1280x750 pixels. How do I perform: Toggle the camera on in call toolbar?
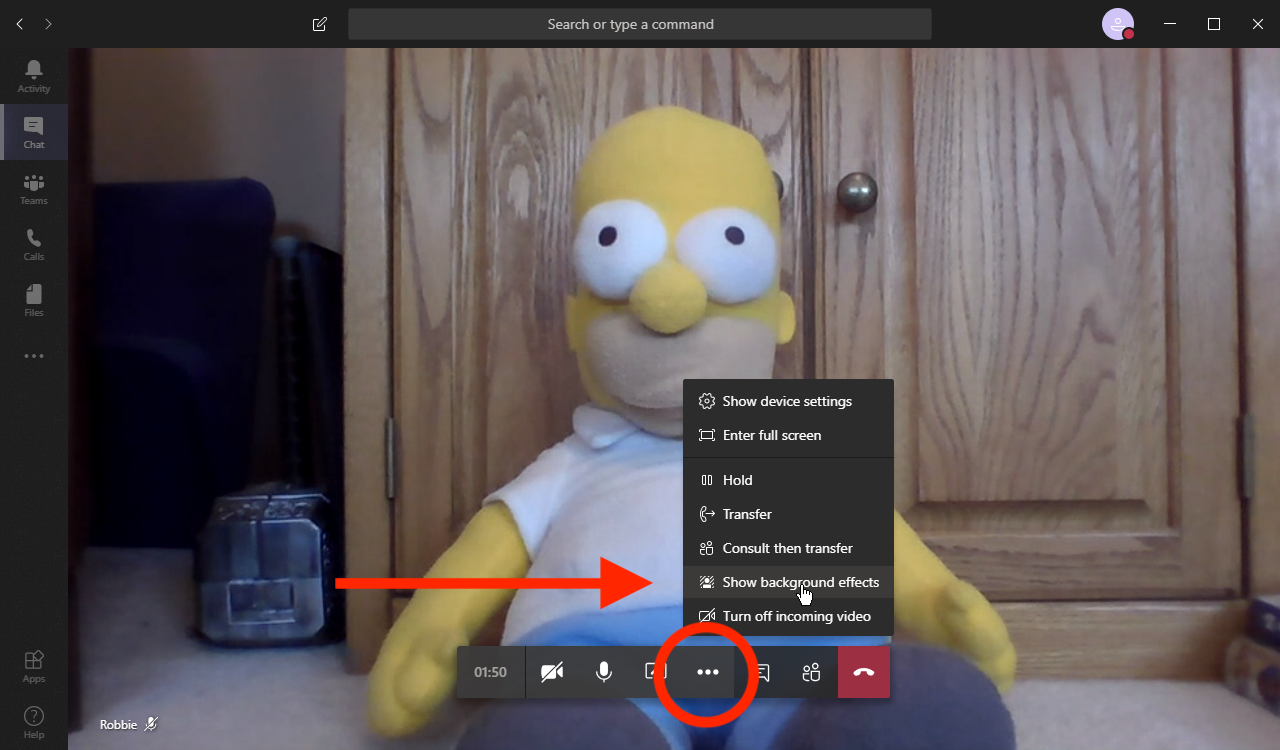(552, 672)
